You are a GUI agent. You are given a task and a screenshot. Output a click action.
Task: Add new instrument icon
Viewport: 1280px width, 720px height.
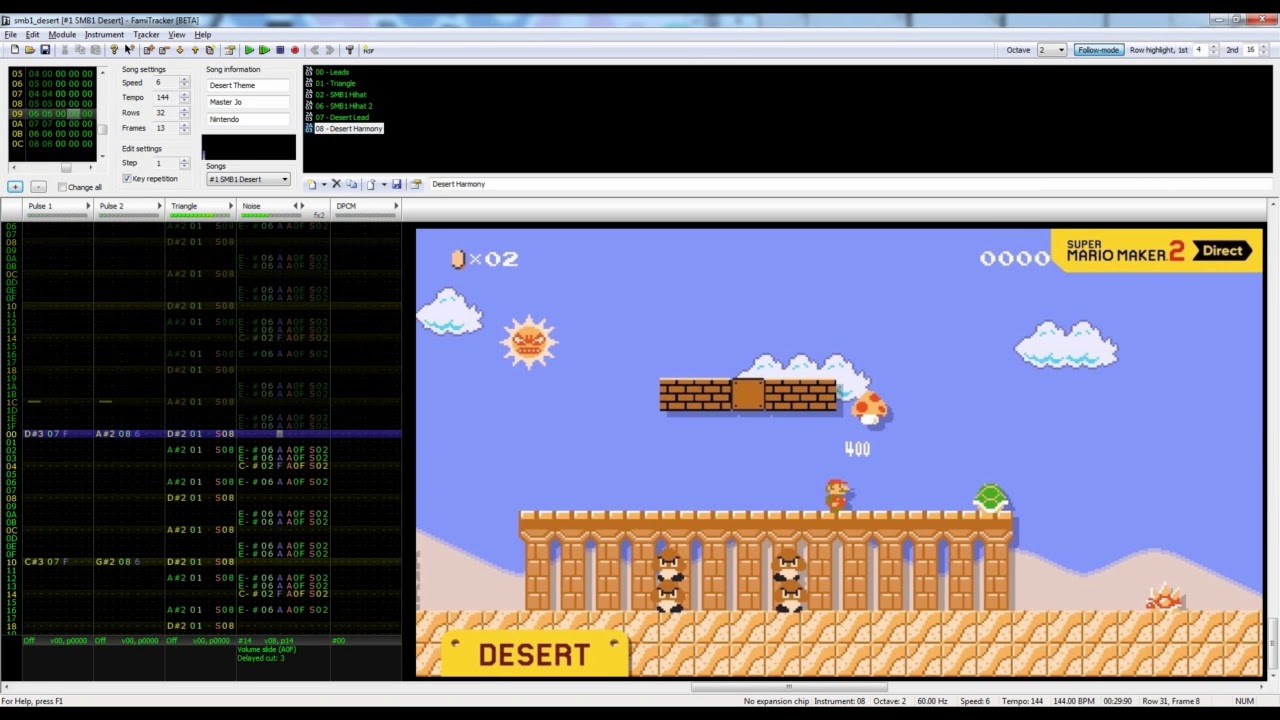(x=312, y=184)
